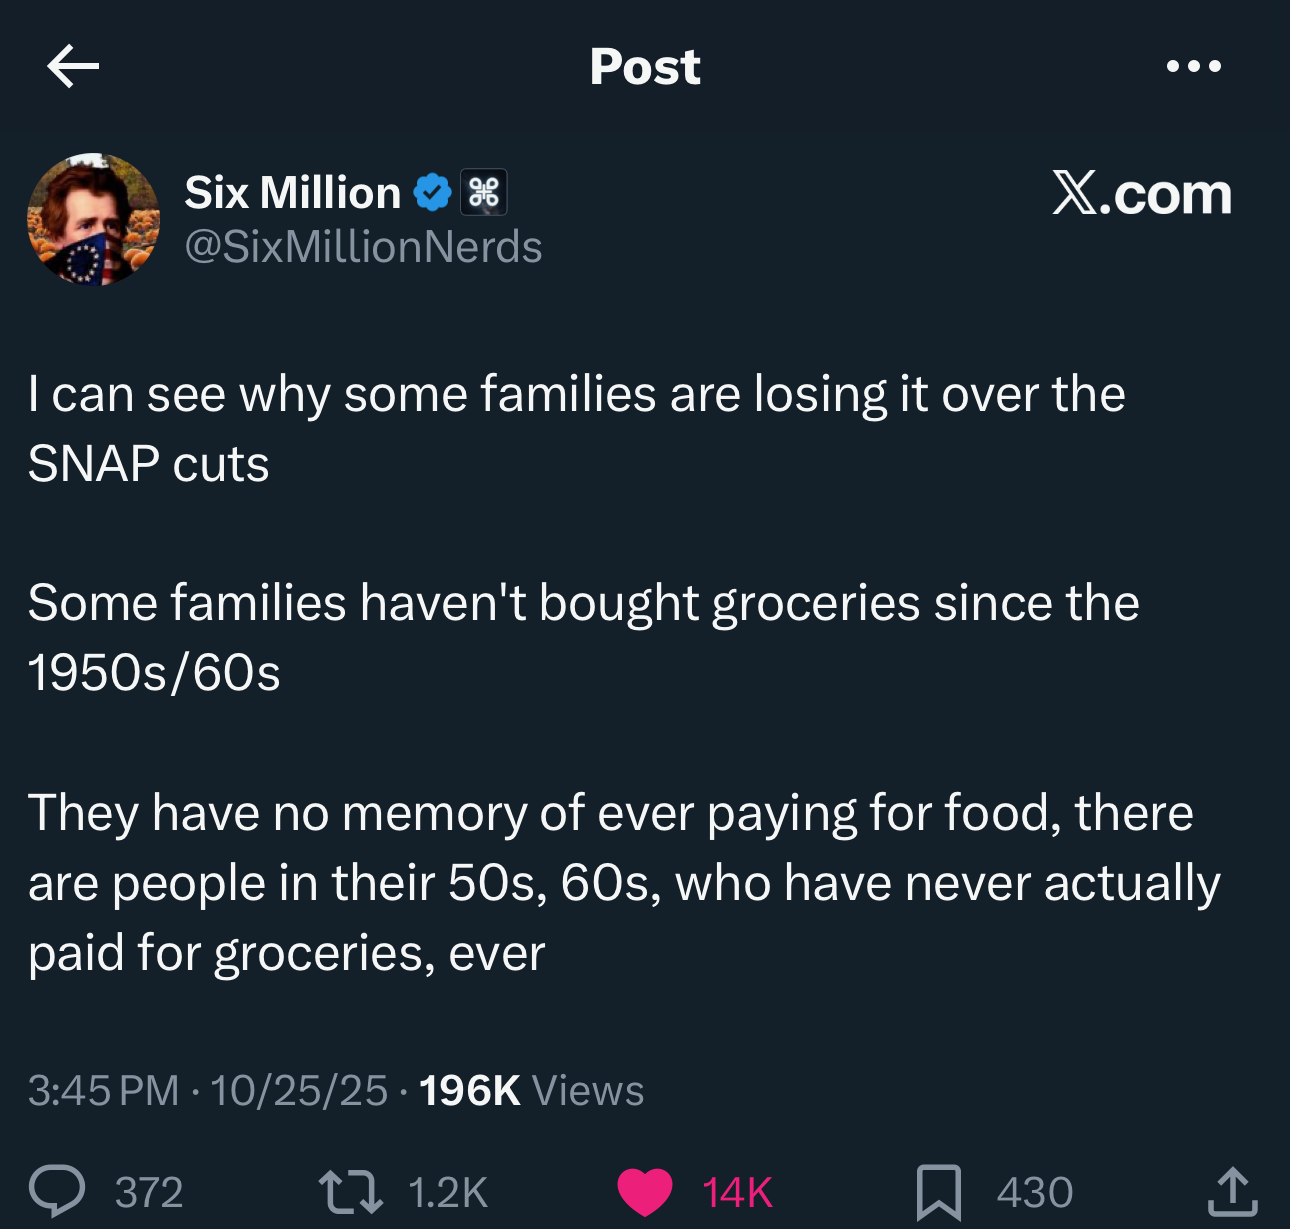Tap the affiliate badge beside the verified checkmark
Image resolution: width=1290 pixels, height=1229 pixels.
[x=484, y=192]
